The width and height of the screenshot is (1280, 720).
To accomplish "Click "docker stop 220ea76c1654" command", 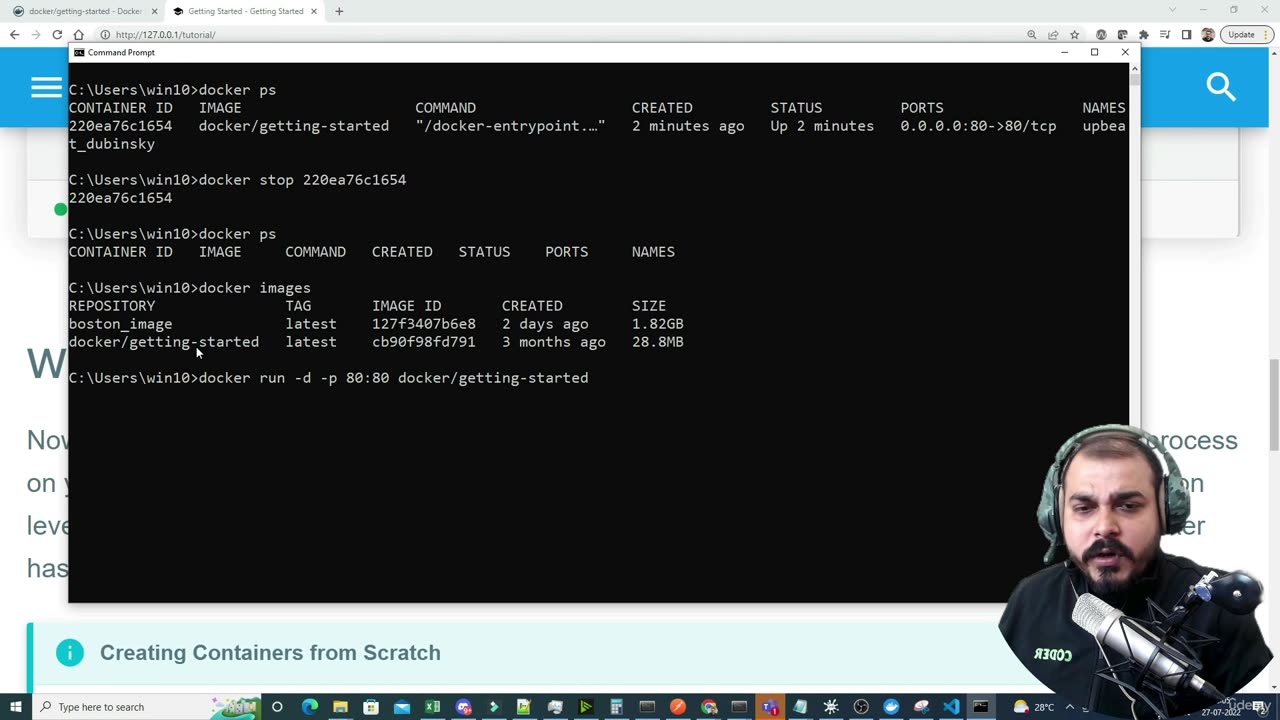I will tap(302, 180).
